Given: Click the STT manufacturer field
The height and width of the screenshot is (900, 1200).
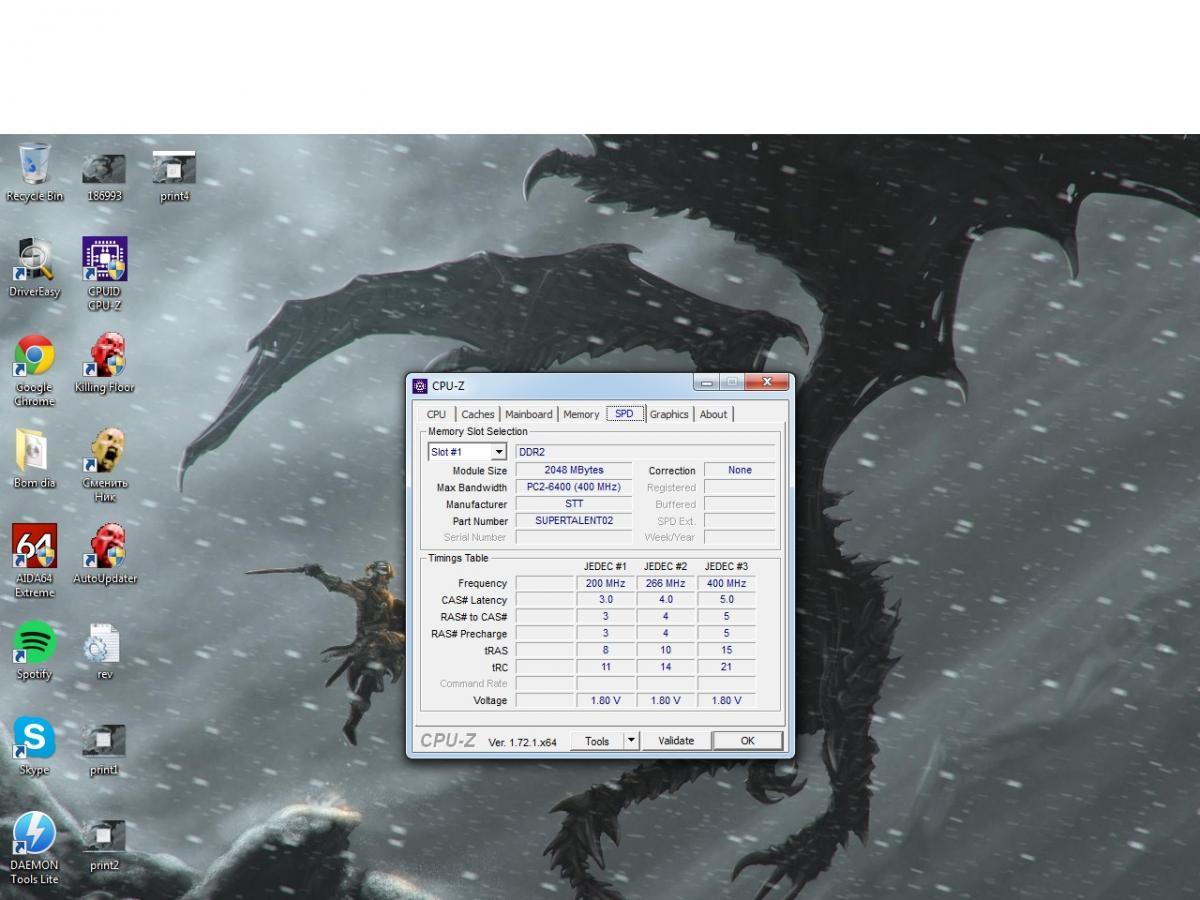Looking at the screenshot, I should click(574, 504).
